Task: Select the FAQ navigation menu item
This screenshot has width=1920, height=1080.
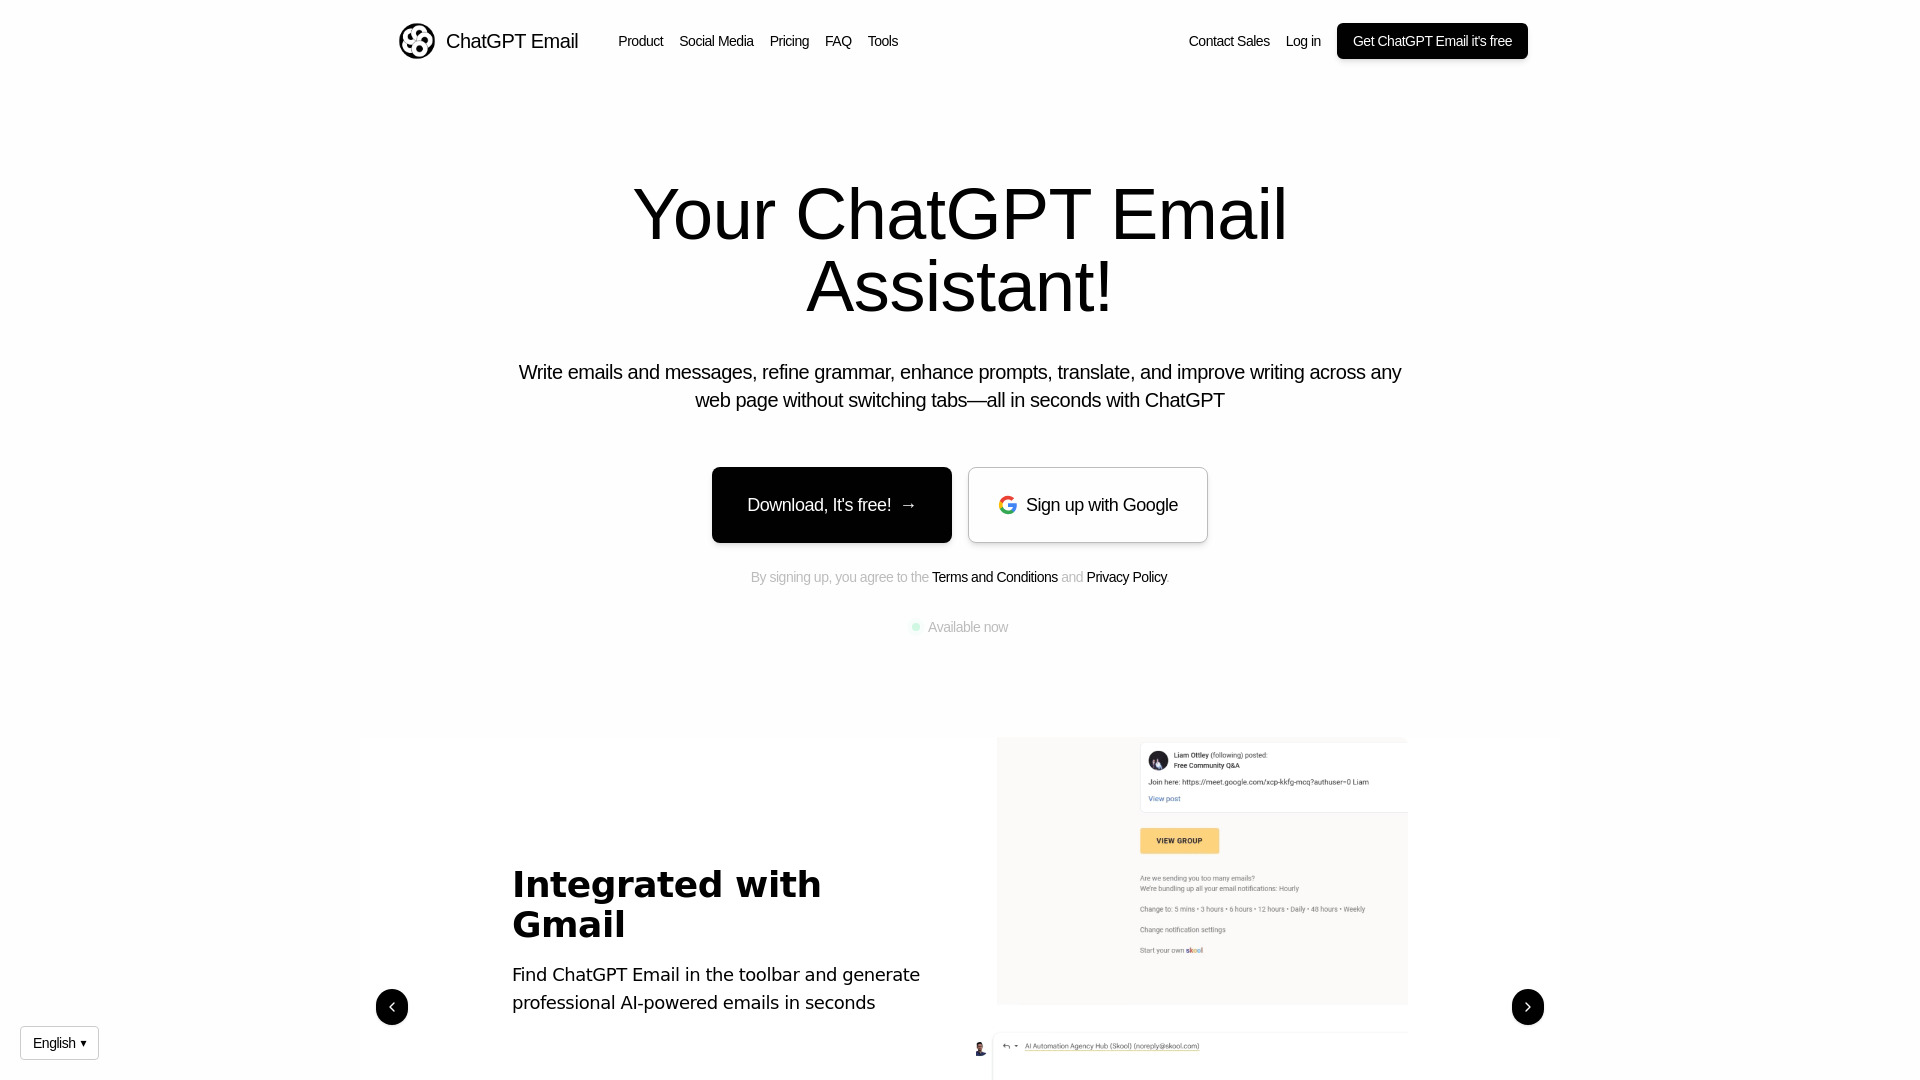Action: coord(839,41)
